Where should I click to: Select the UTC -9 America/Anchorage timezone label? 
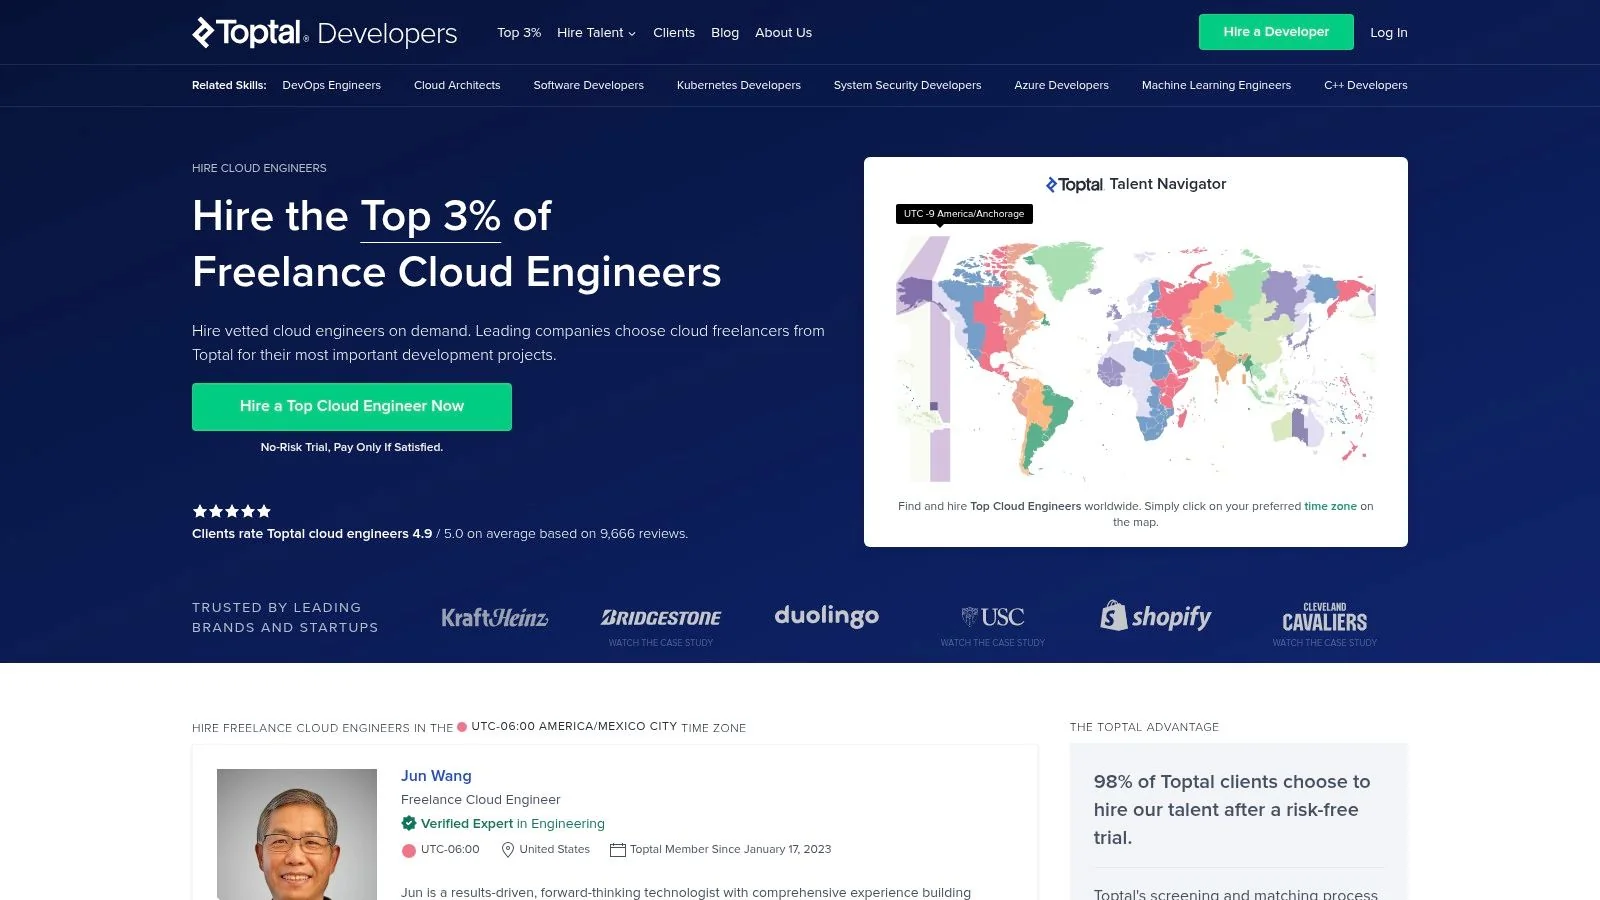963,214
